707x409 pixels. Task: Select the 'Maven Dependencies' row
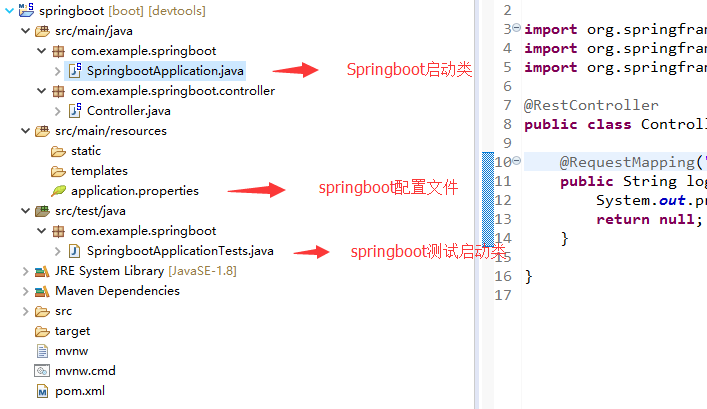(x=117, y=291)
